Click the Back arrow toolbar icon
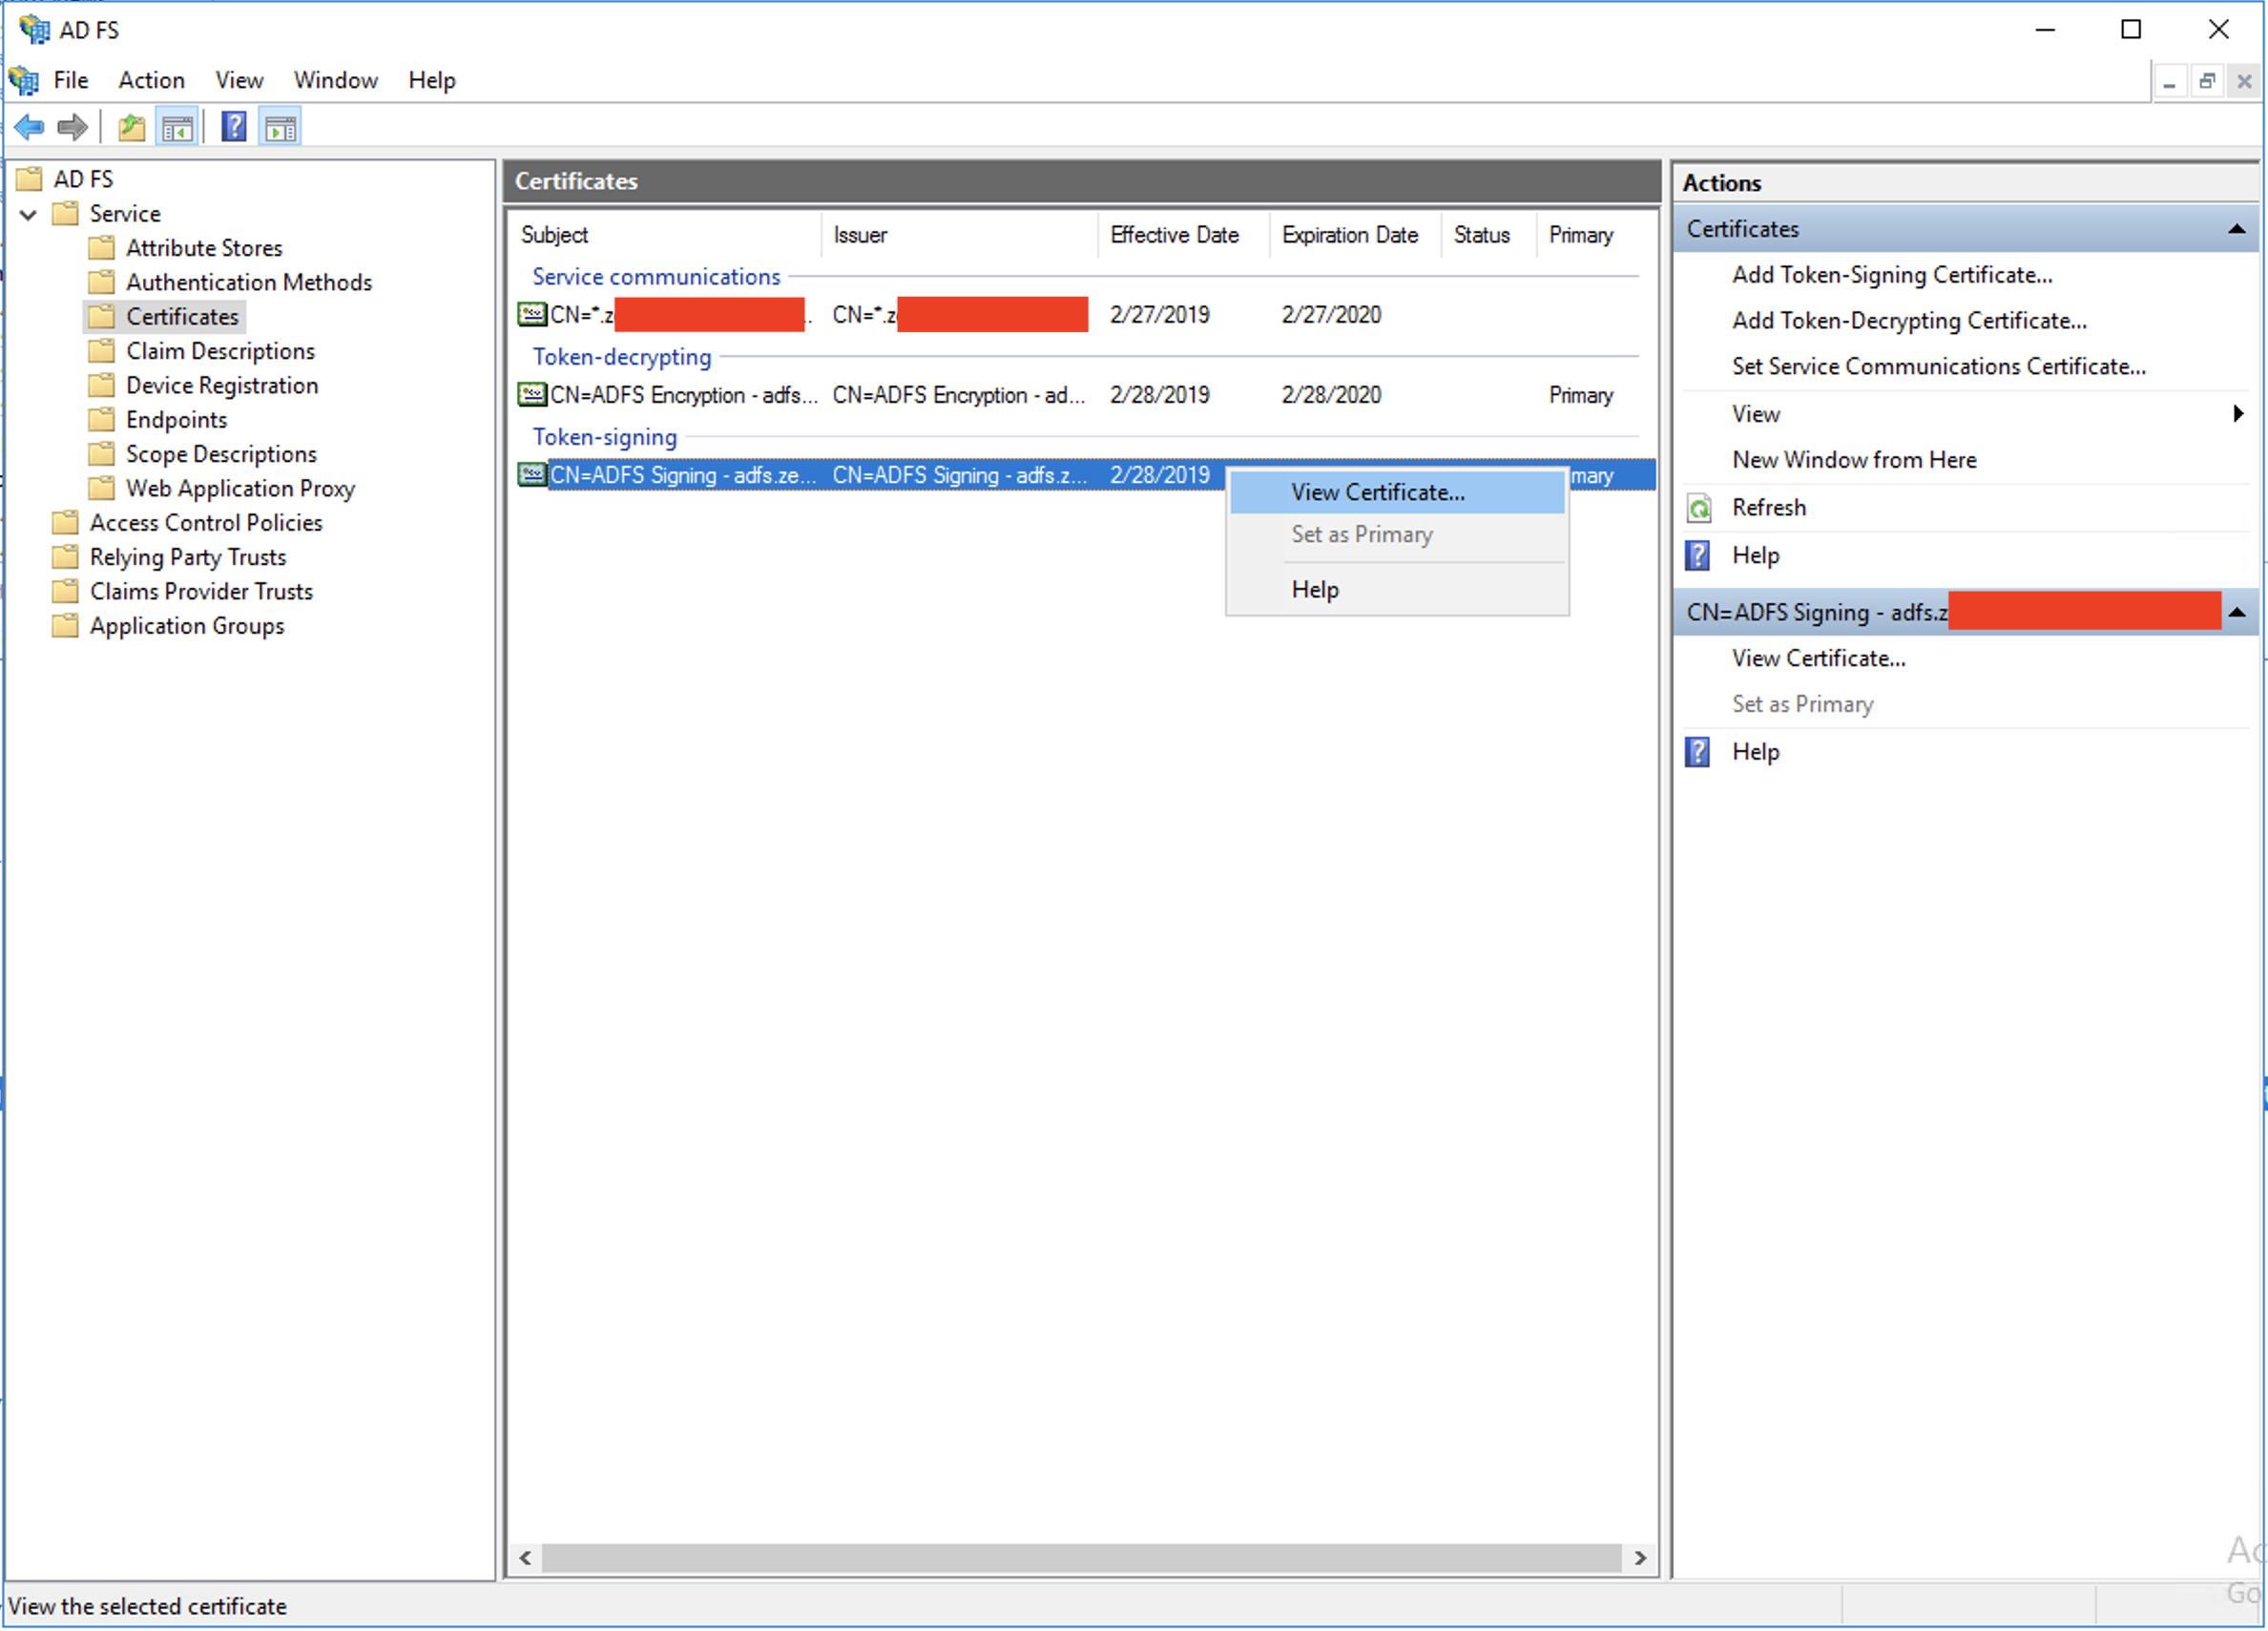This screenshot has width=2268, height=1631. [29, 128]
